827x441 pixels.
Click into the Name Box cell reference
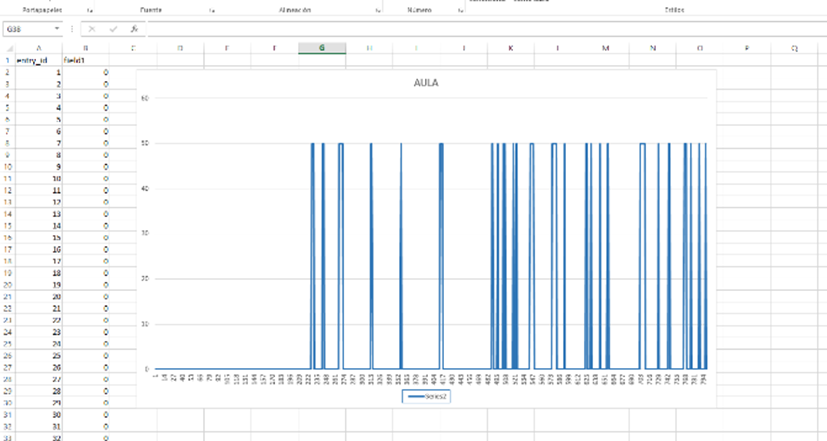tap(27, 29)
